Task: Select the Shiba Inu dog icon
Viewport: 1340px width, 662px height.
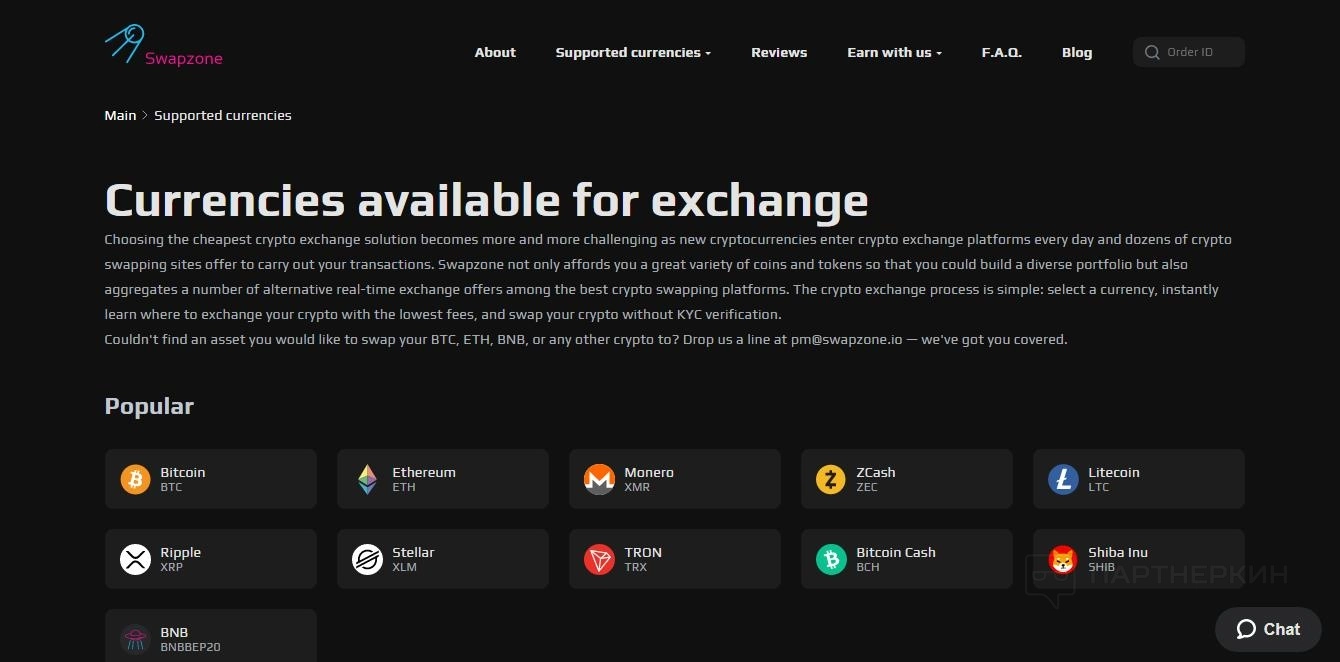Action: 1063,559
